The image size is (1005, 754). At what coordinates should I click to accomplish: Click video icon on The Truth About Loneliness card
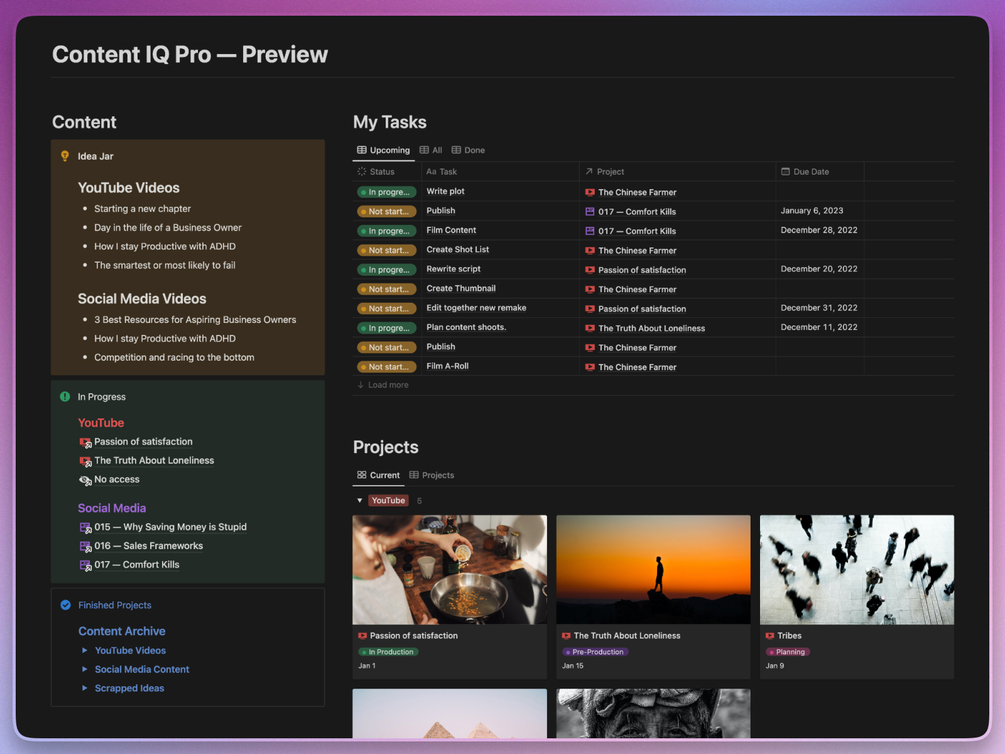[566, 635]
